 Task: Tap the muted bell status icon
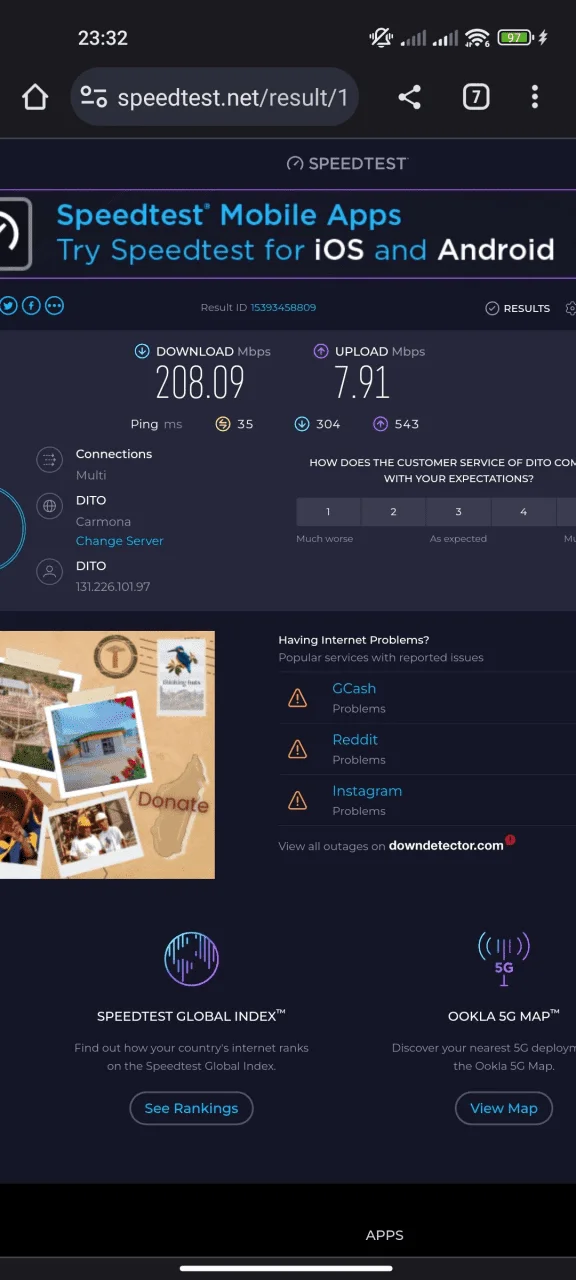pos(381,38)
